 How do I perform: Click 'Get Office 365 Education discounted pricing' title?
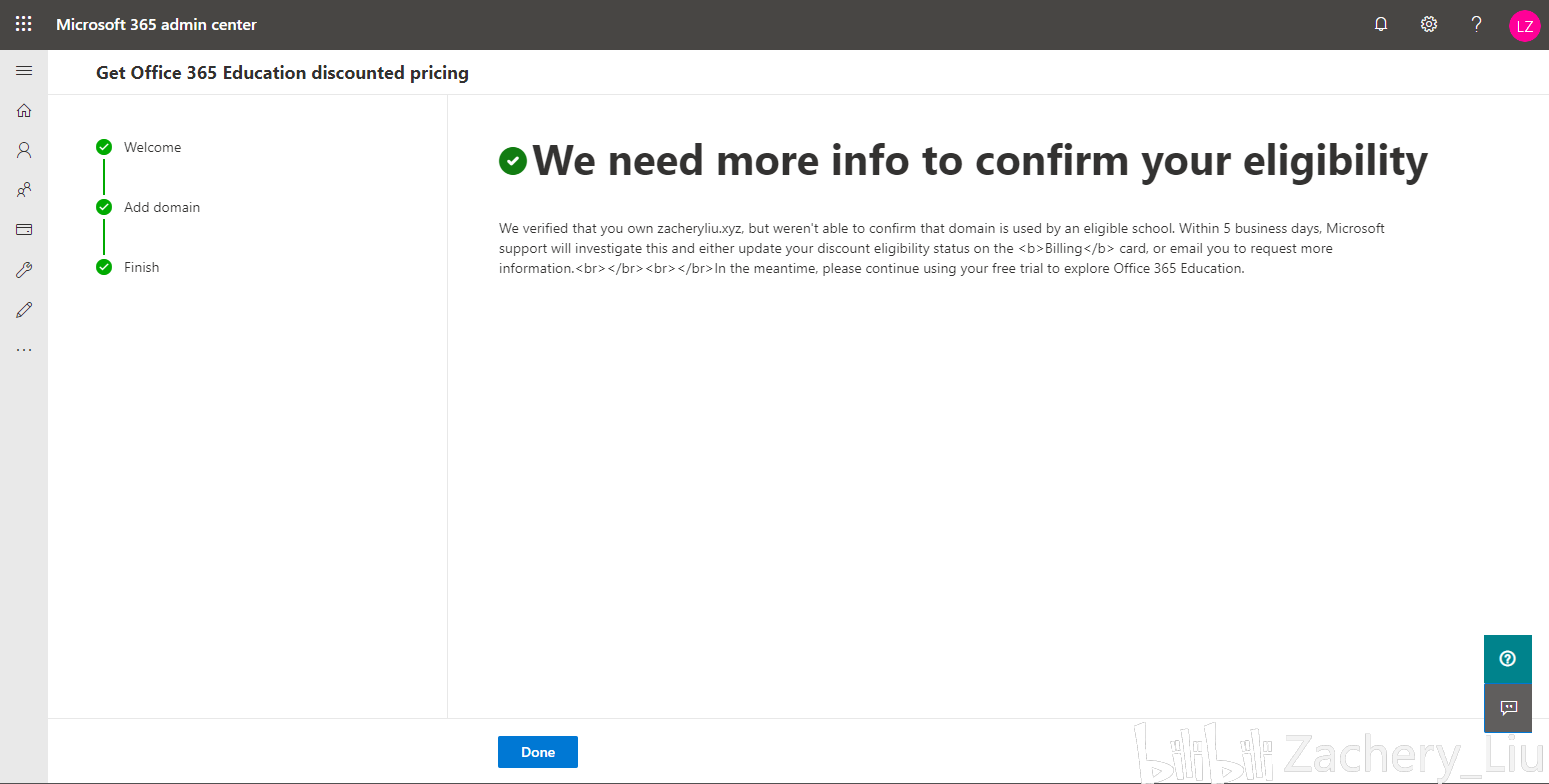point(282,72)
